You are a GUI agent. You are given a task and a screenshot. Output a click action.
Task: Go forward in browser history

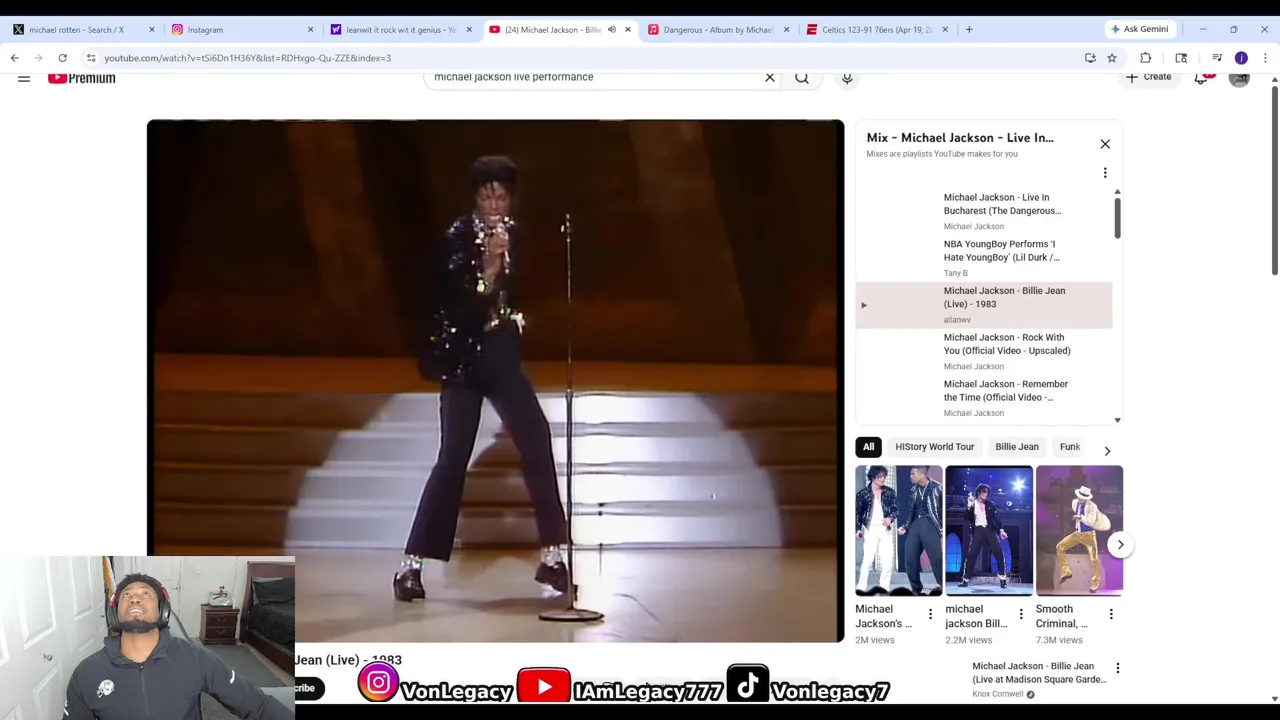[x=38, y=58]
